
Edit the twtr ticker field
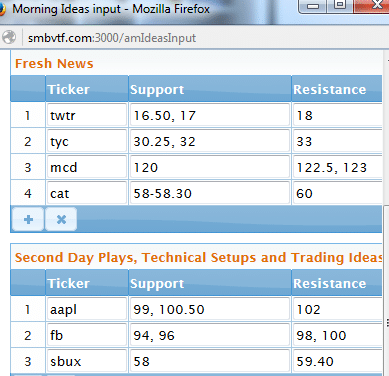click(87, 115)
